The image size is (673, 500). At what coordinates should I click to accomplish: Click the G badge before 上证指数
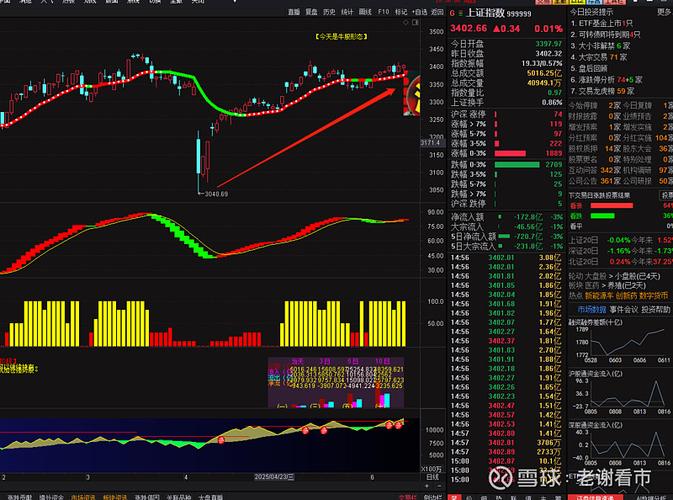click(x=452, y=14)
